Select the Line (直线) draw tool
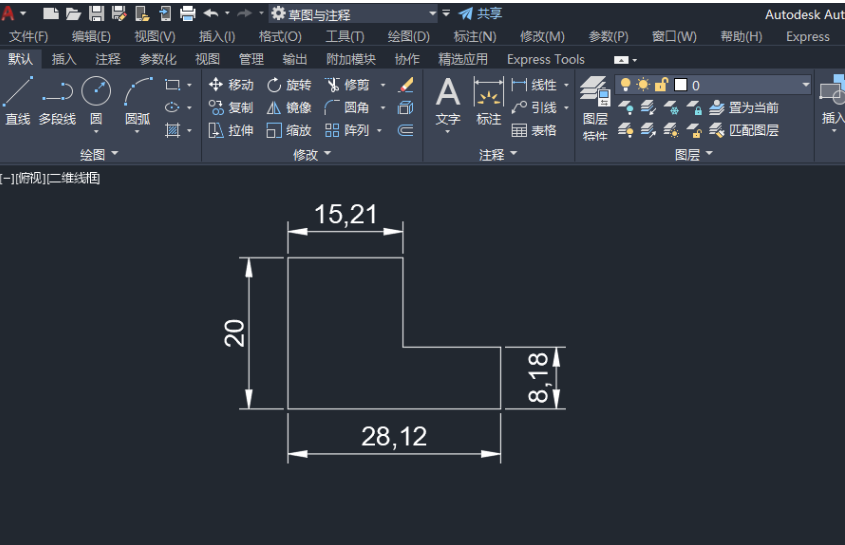Image resolution: width=845 pixels, height=545 pixels. coord(17,101)
